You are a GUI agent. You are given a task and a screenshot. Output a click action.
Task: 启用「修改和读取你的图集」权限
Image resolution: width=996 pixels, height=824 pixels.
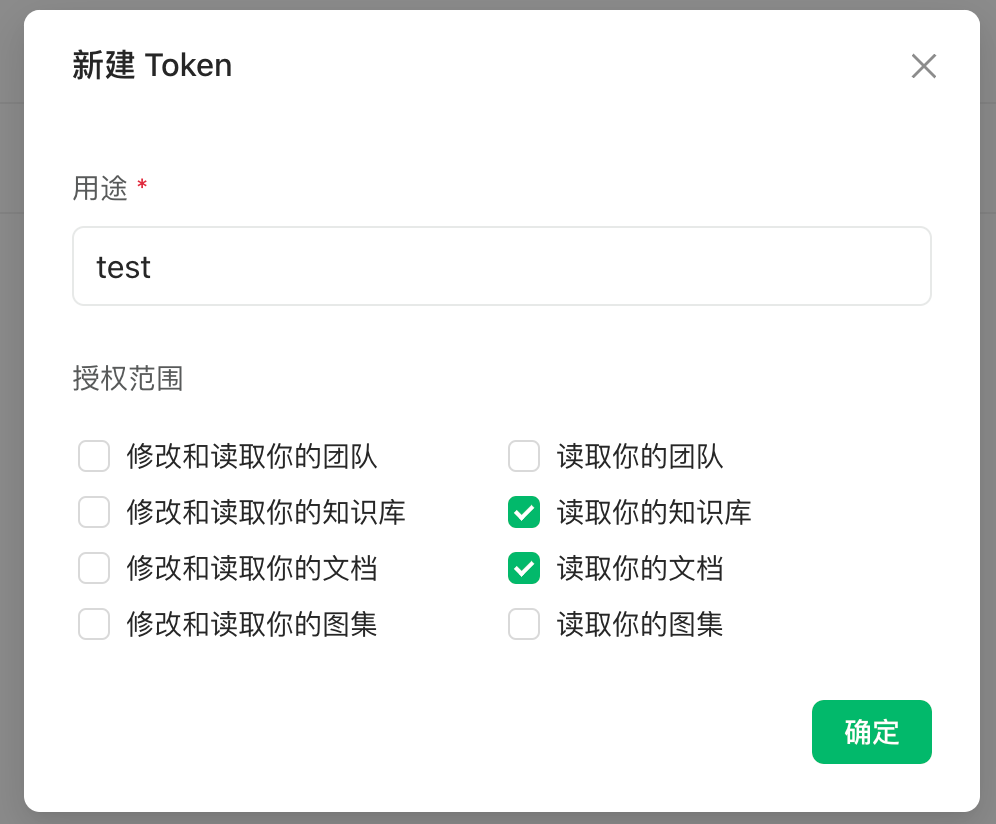[x=94, y=624]
